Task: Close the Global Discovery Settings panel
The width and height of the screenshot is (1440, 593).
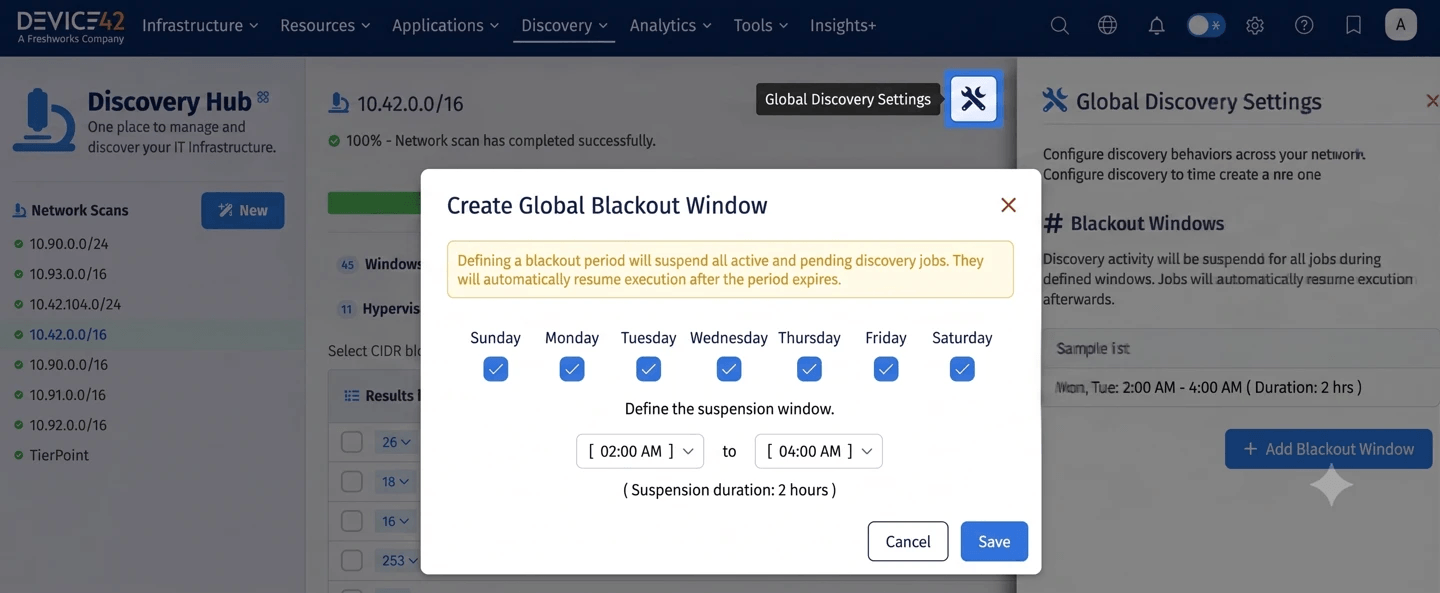Action: point(1431,101)
